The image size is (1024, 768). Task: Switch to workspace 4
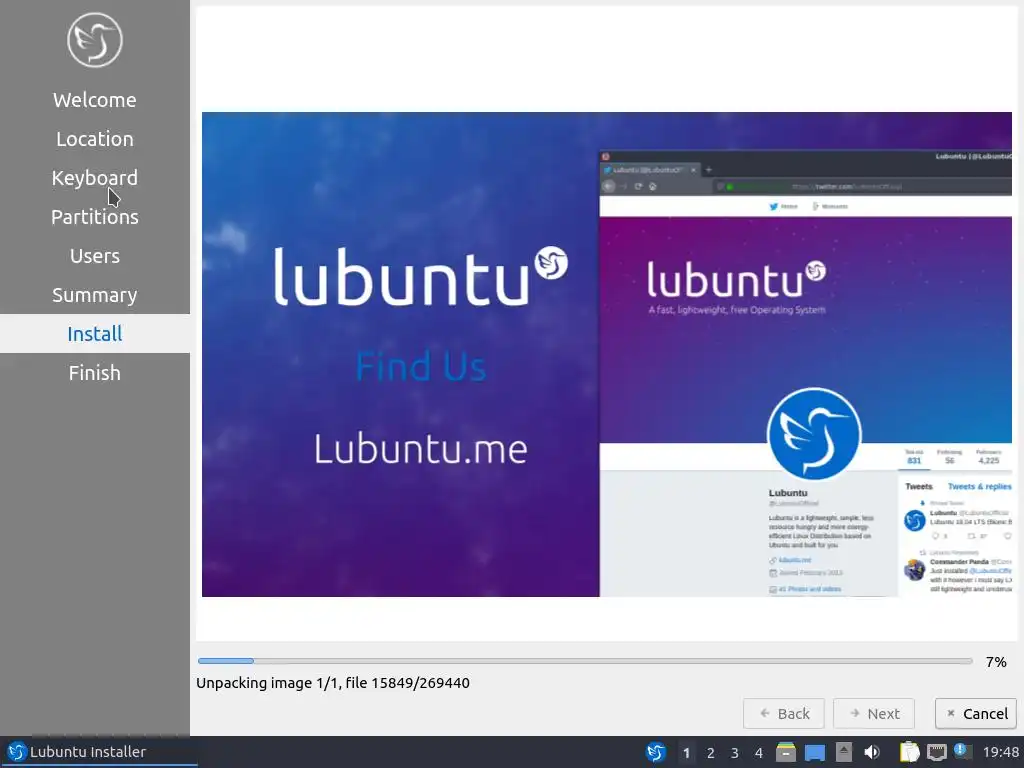759,753
